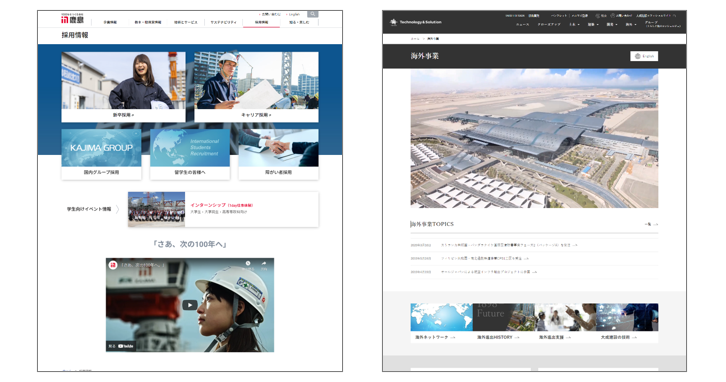Click the KAJIMA GROUP thumbnail

coord(101,148)
